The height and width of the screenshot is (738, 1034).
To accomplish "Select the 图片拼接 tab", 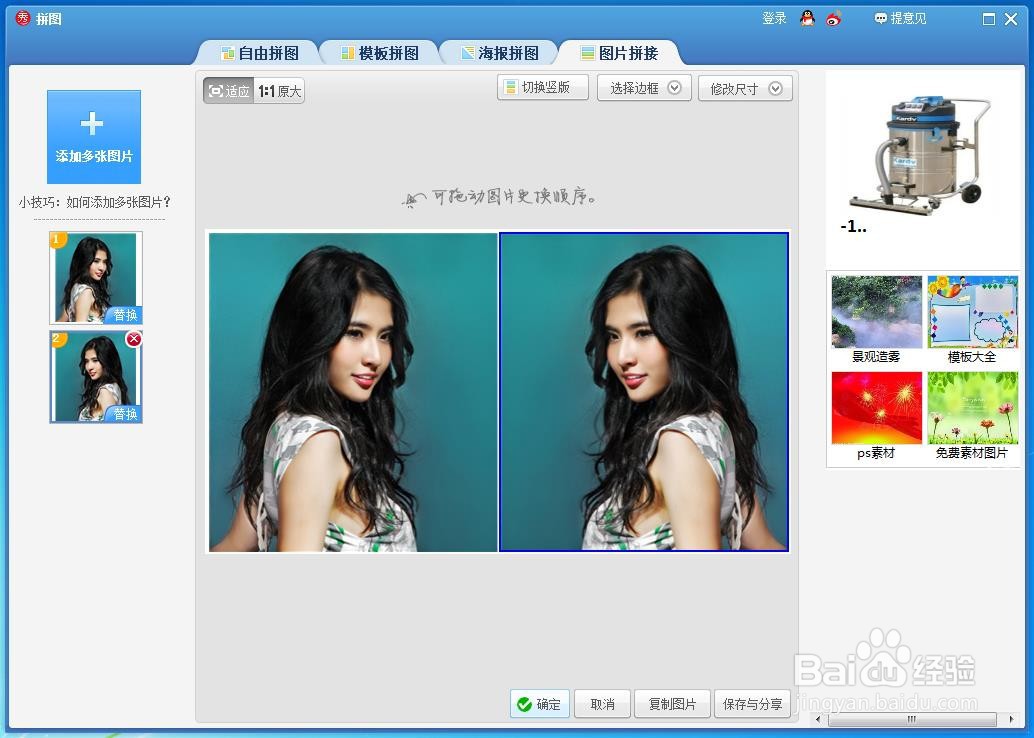I will tap(620, 53).
